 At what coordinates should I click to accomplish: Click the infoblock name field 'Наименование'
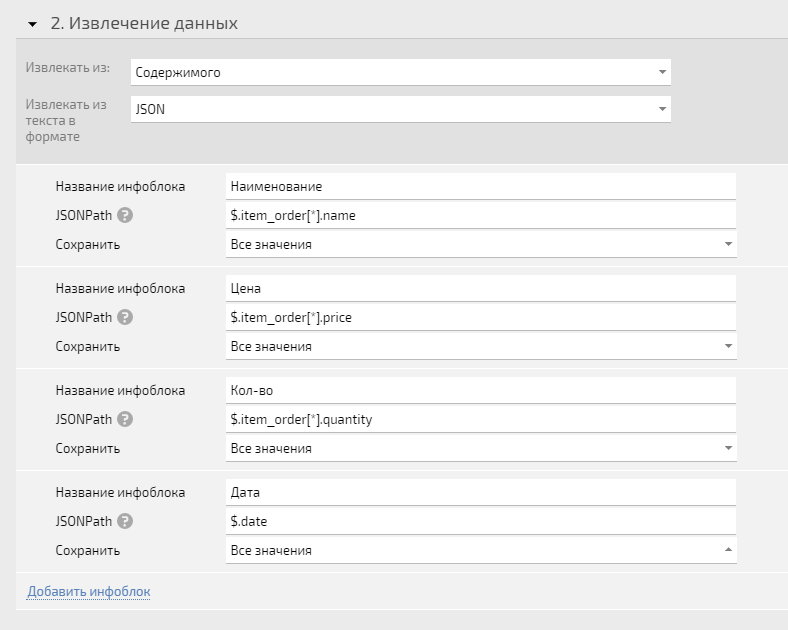[x=481, y=186]
